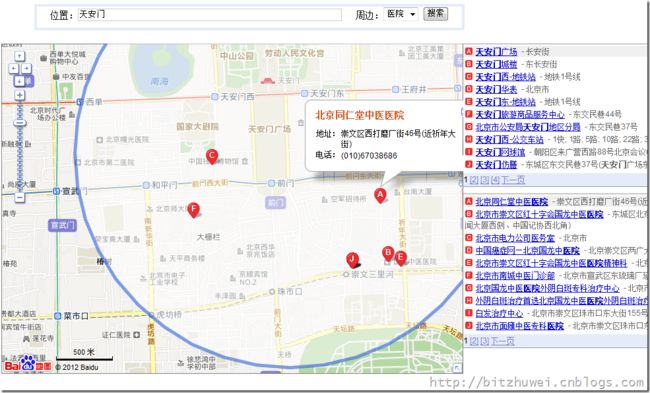Open the 北京市南城中医门诊部 link
The image size is (650, 393).
pyautogui.click(x=515, y=276)
